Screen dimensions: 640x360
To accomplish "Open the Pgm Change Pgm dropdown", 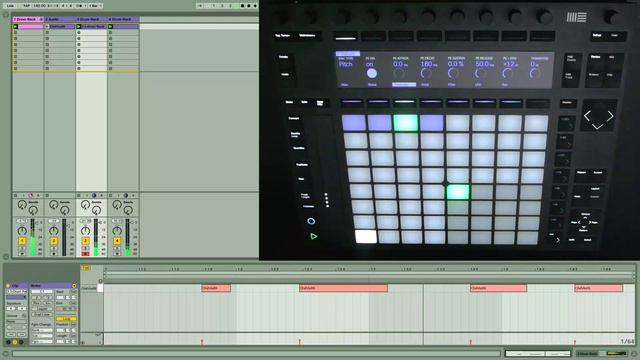I will pyautogui.click(x=42, y=341).
